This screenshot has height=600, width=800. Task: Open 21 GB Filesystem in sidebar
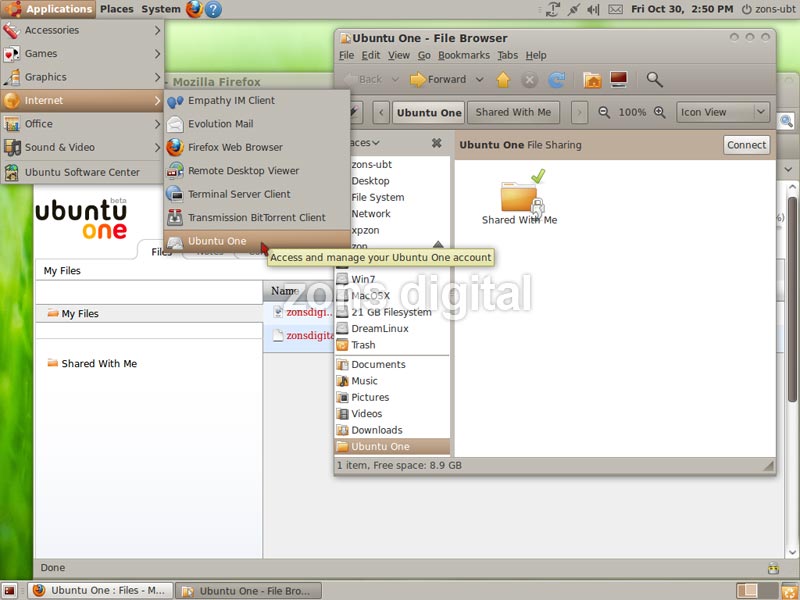pyautogui.click(x=391, y=312)
